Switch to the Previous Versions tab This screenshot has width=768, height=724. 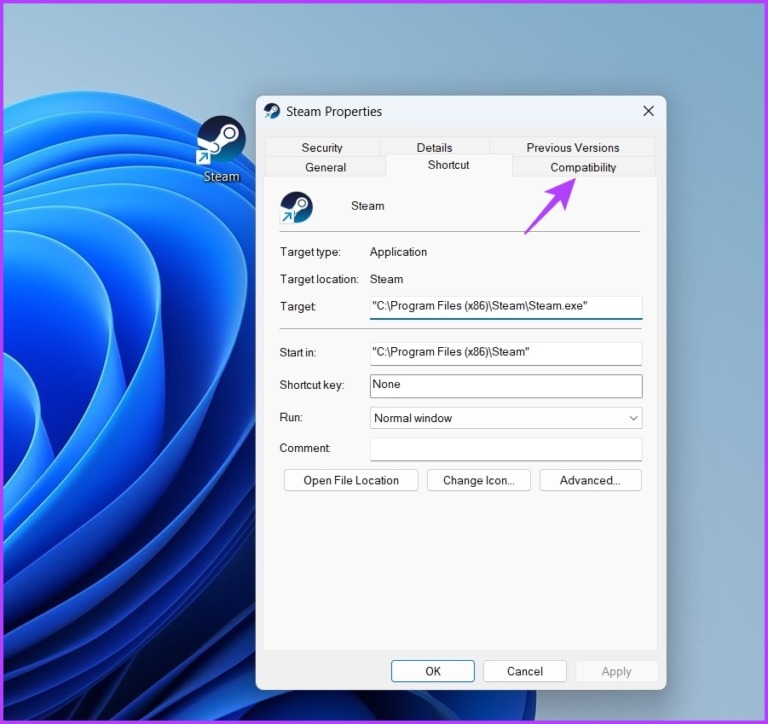(572, 147)
